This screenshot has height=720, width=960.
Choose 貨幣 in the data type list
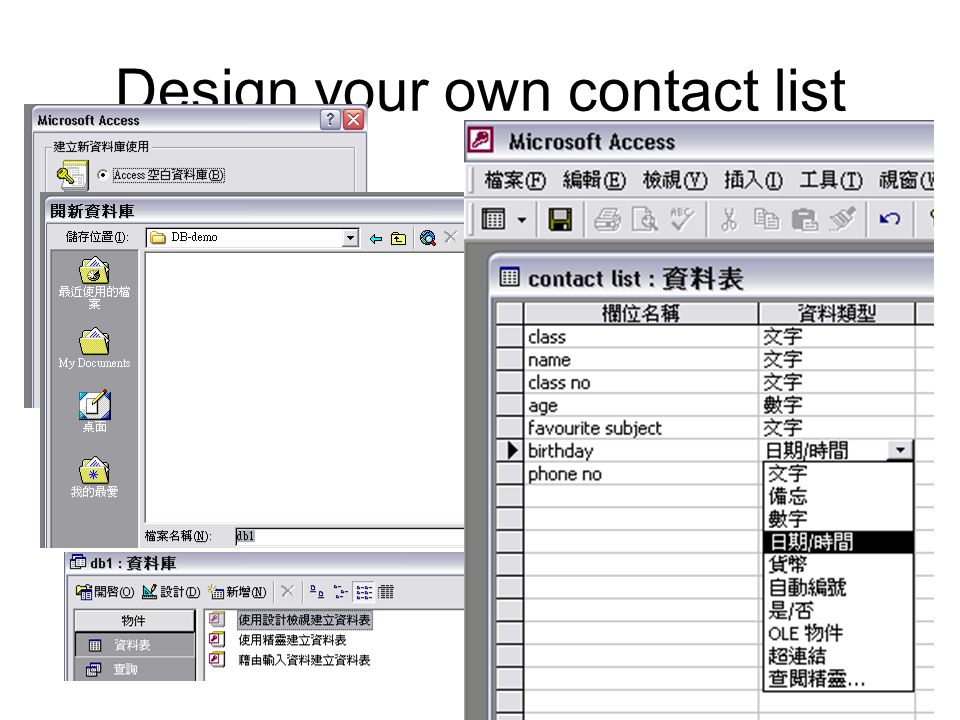tap(838, 564)
